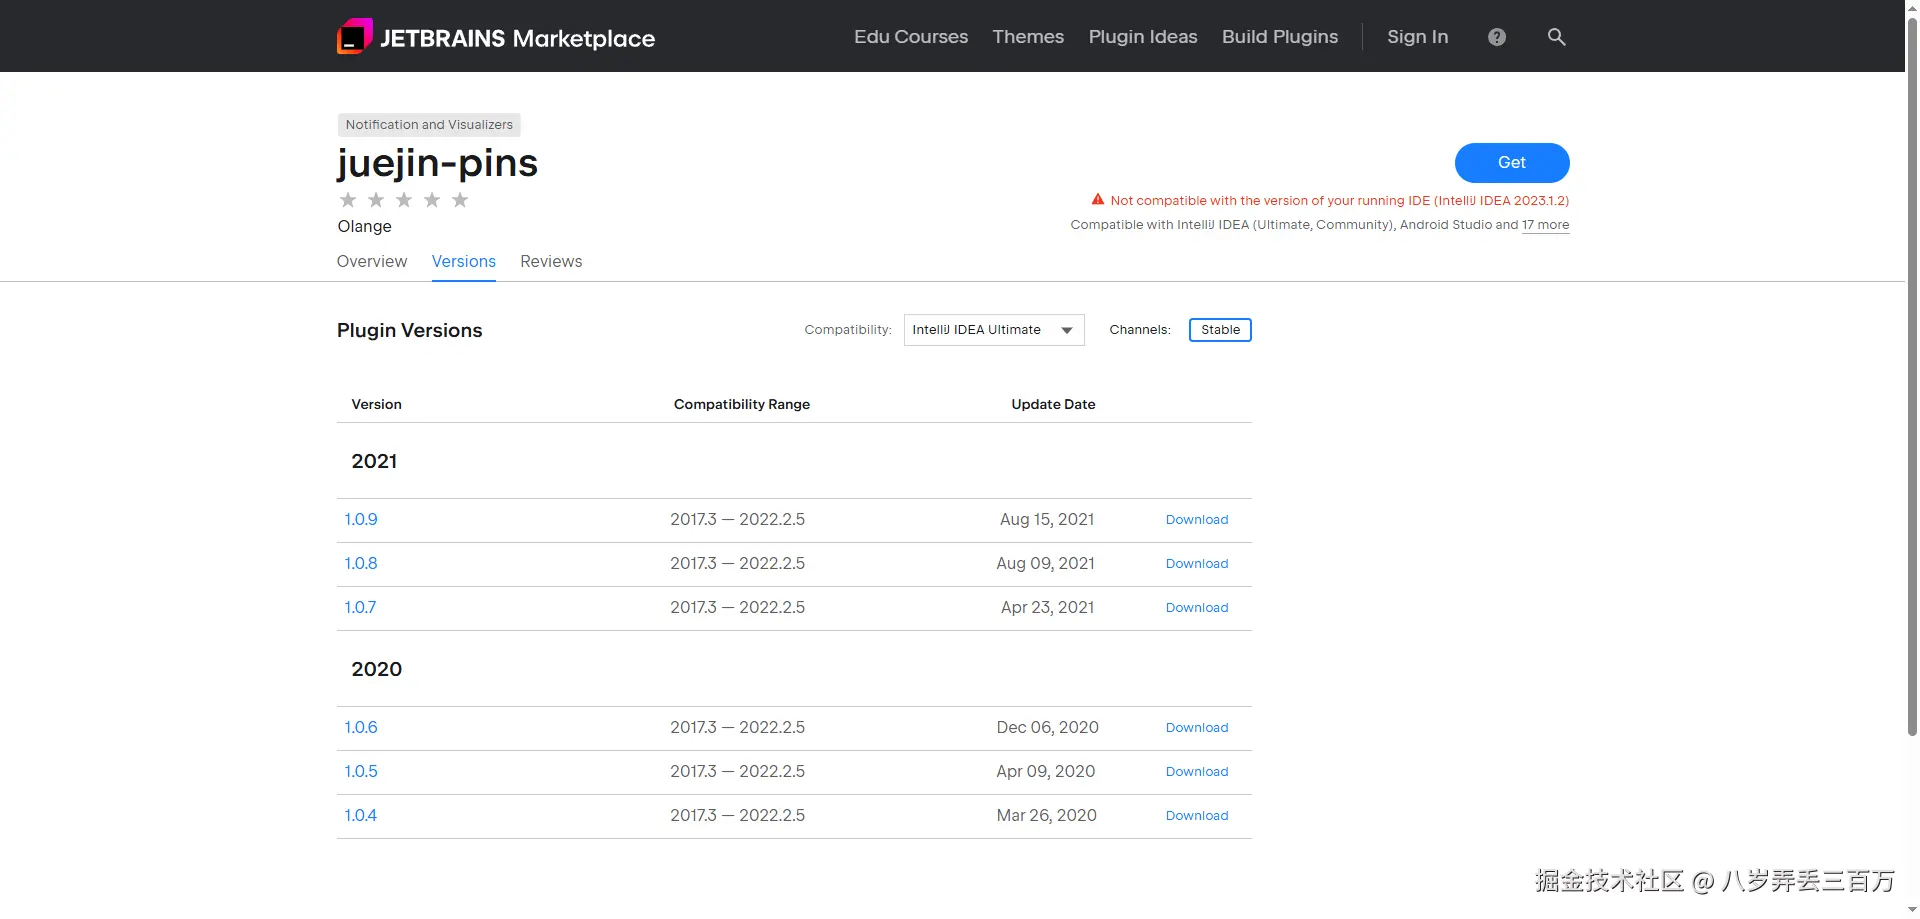Expand the '17 more' compatible products link
This screenshot has width=1920, height=919.
(1545, 225)
